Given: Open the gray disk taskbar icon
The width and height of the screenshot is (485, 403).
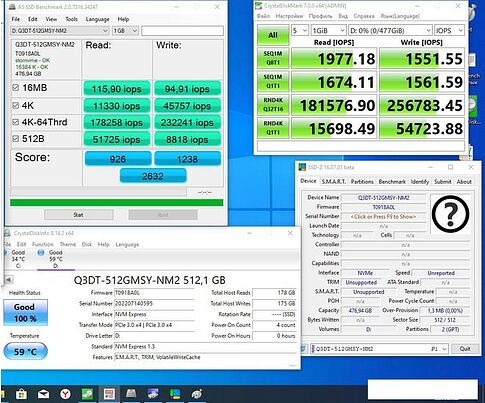Looking at the screenshot, I should [x=131, y=394].
